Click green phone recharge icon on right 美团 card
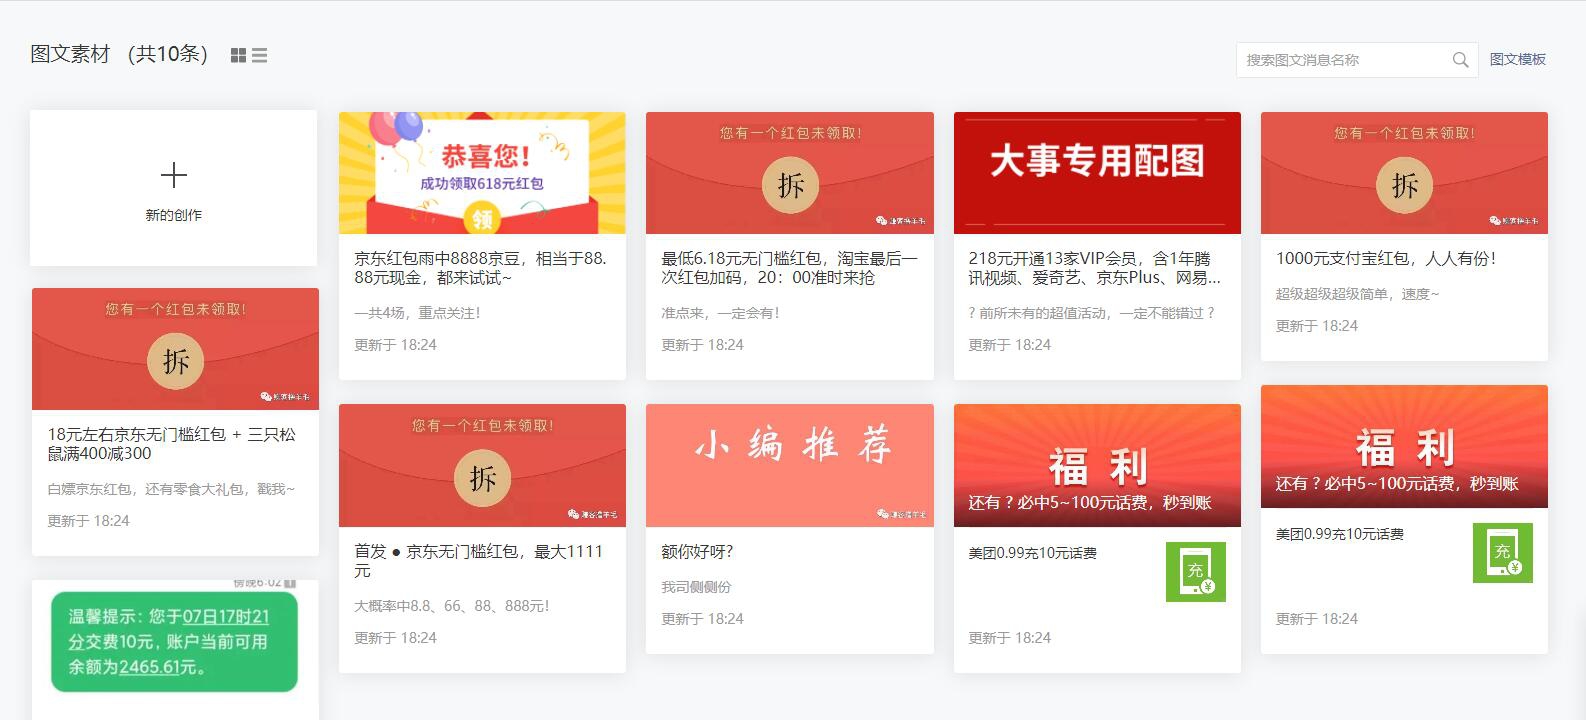Viewport: 1586px width, 720px height. (x=1503, y=553)
